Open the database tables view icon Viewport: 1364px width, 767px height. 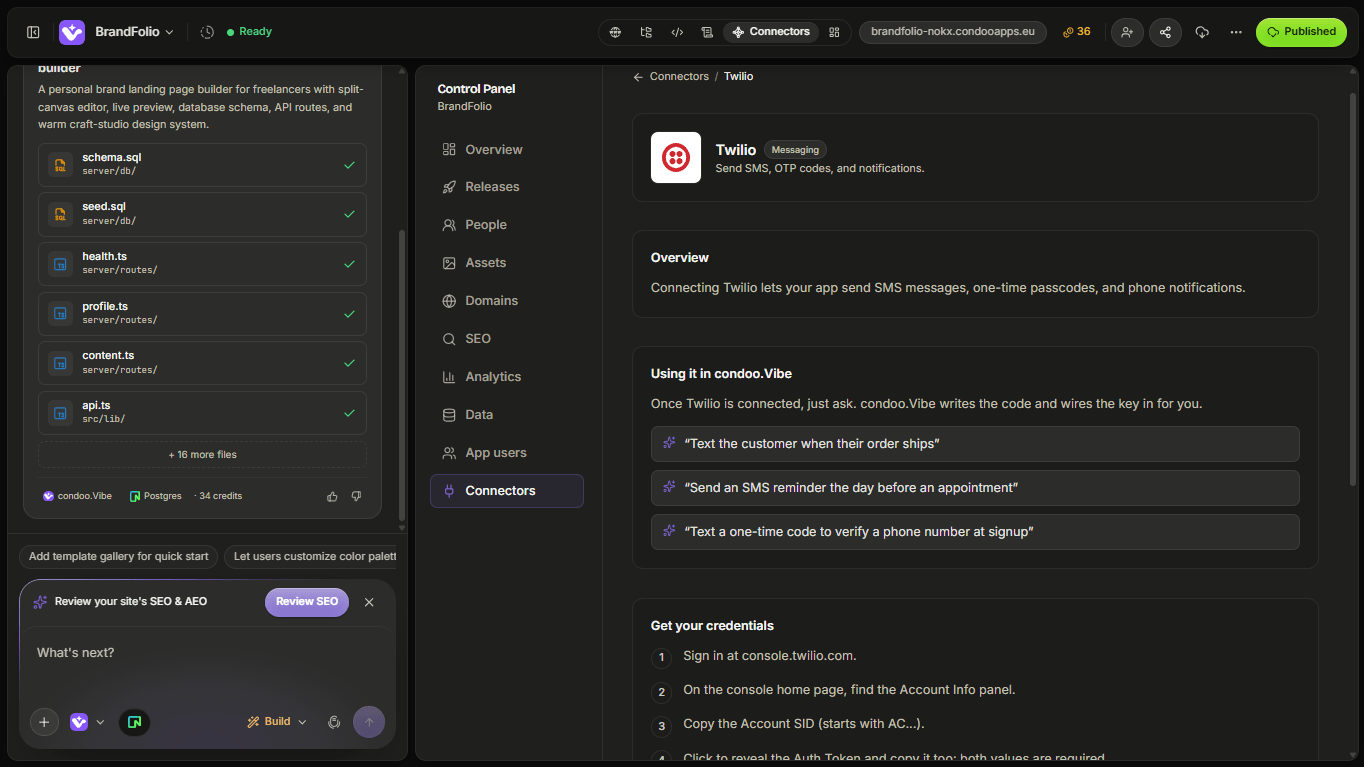coord(707,32)
